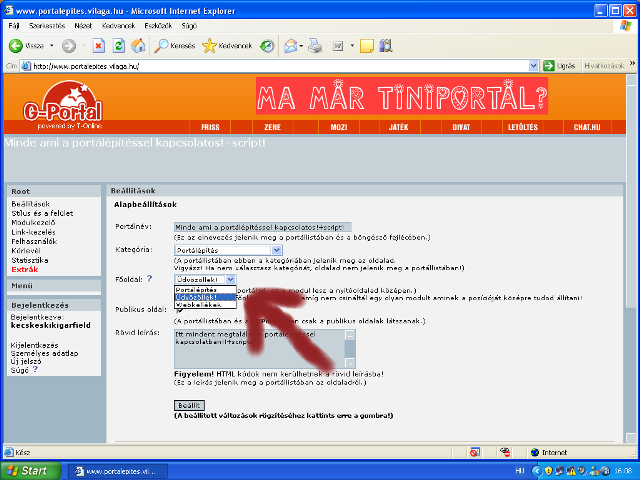
Task: Open Kedvencek favorites star icon
Action: tap(209, 46)
